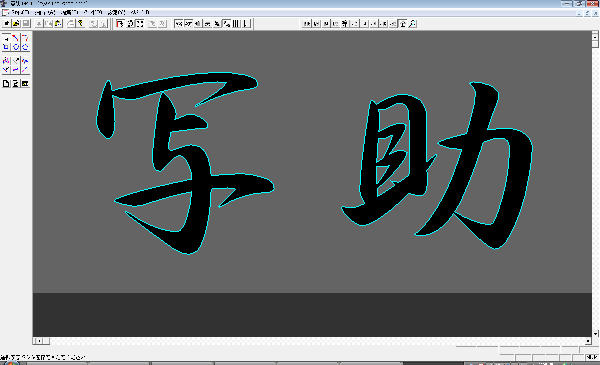Choose the pink diagonal segment tool
The image size is (600, 365).
(25, 70)
